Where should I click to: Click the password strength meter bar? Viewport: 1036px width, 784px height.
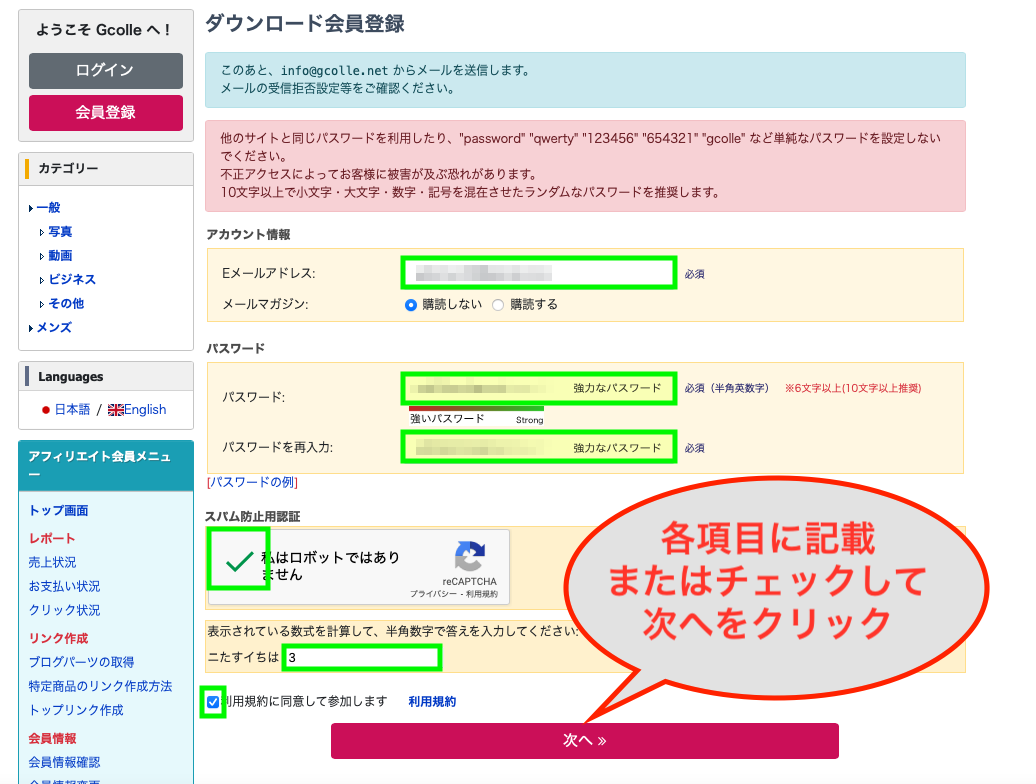[476, 408]
